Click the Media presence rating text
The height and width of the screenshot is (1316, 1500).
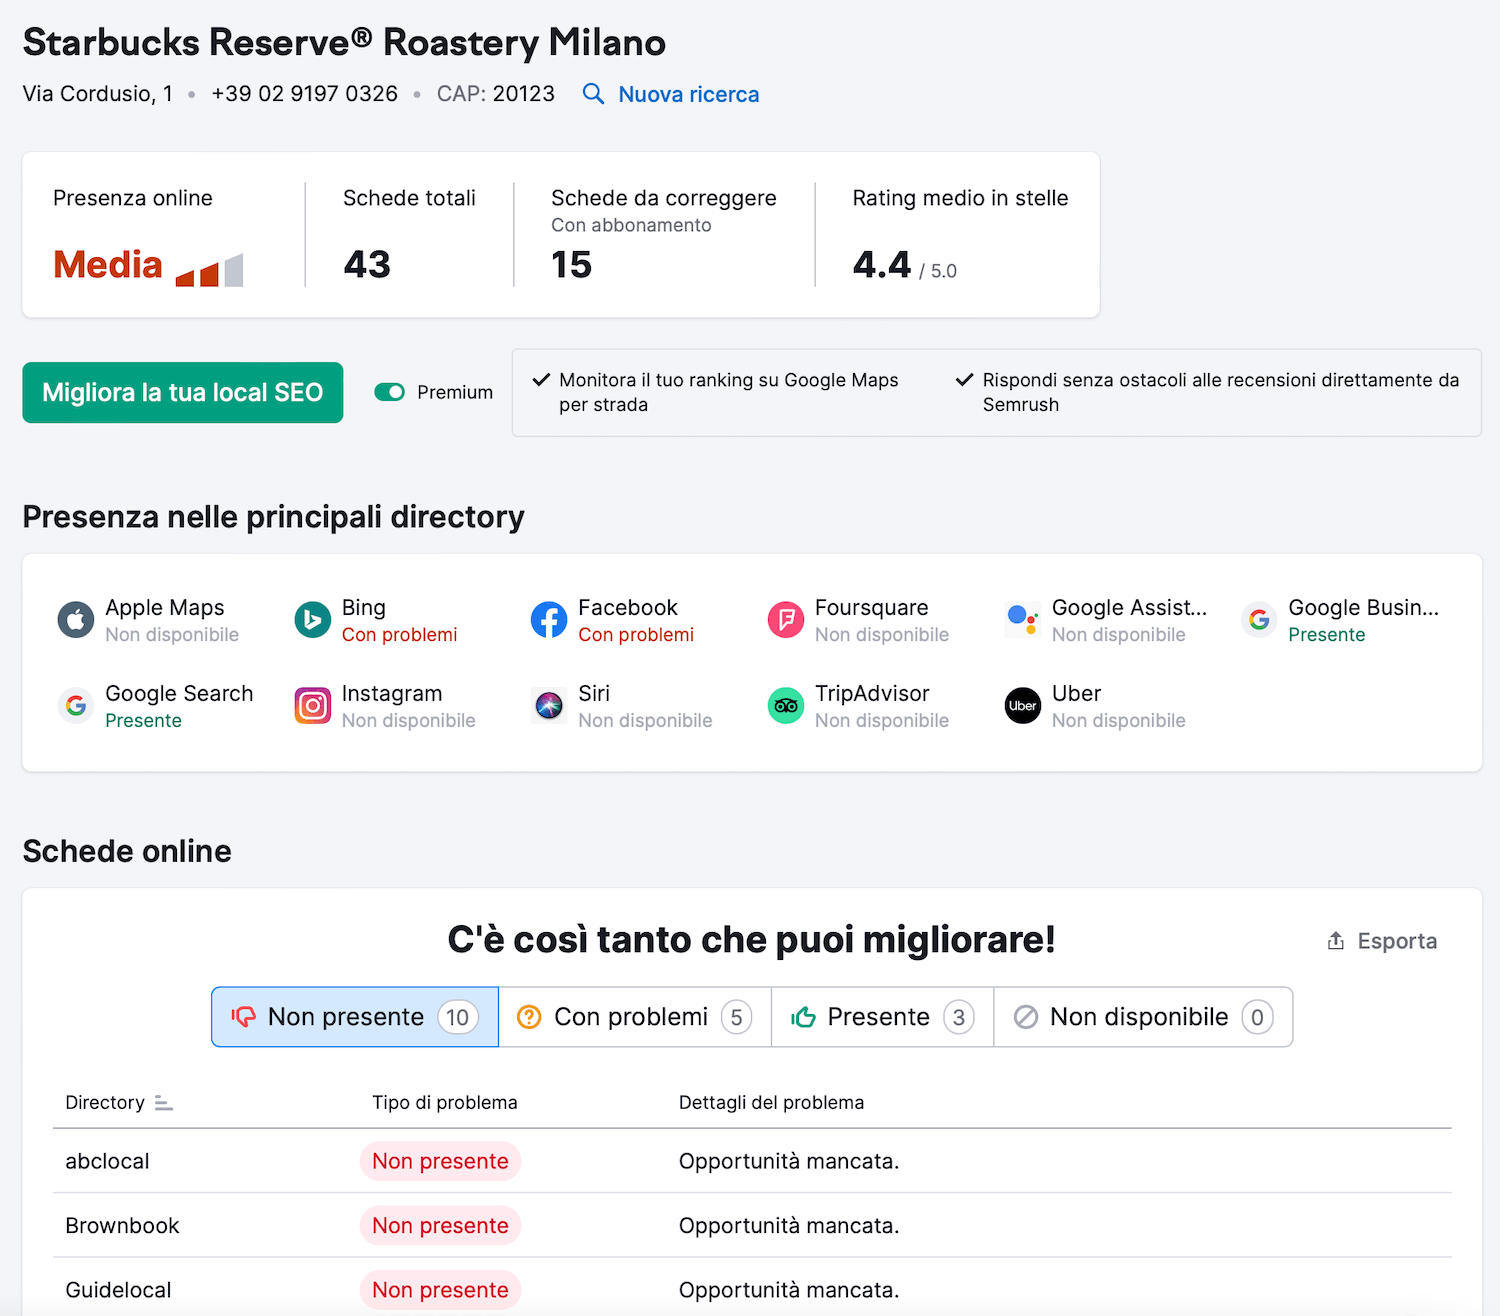[x=108, y=265]
